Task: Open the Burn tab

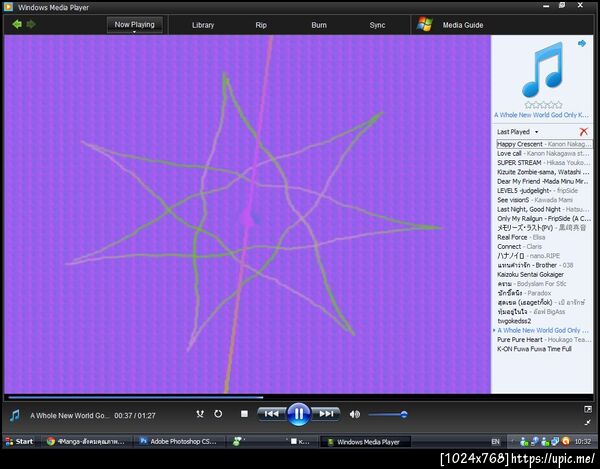Action: (x=319, y=25)
